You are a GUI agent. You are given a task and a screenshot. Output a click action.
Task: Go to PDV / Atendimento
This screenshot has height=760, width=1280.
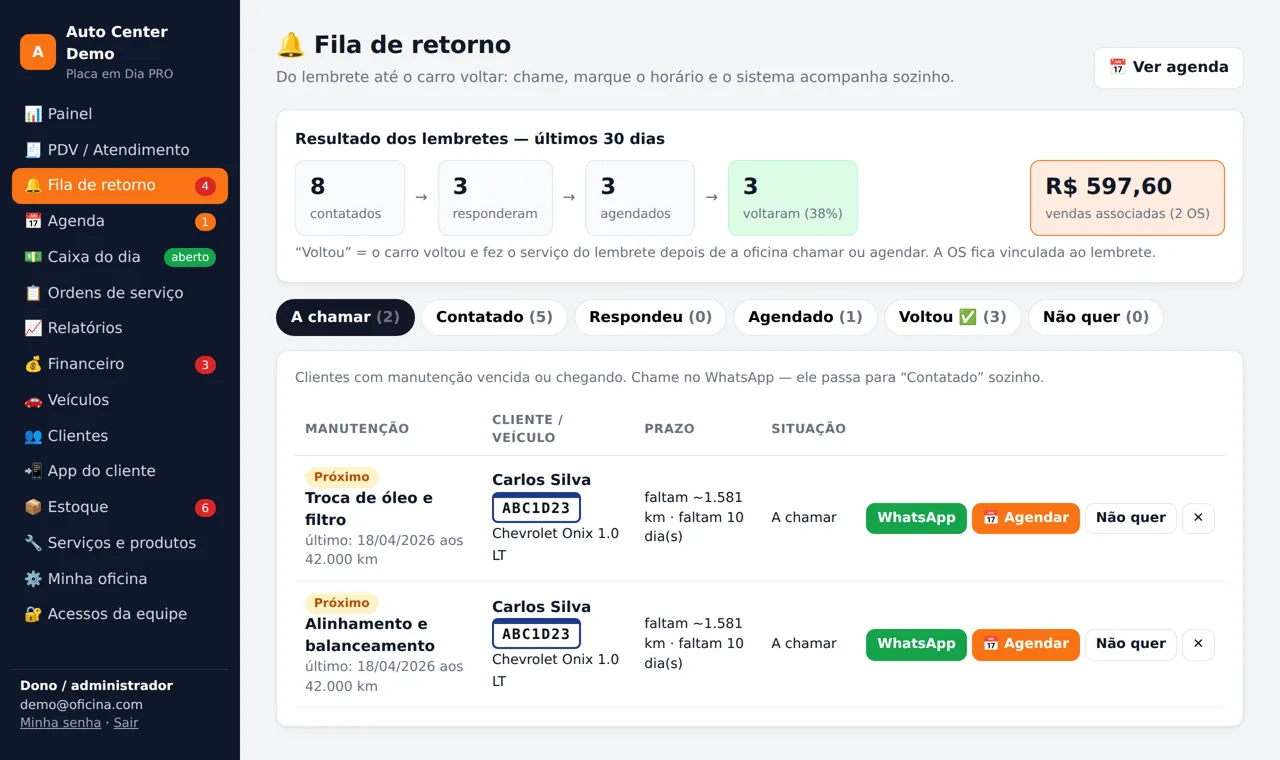point(120,150)
